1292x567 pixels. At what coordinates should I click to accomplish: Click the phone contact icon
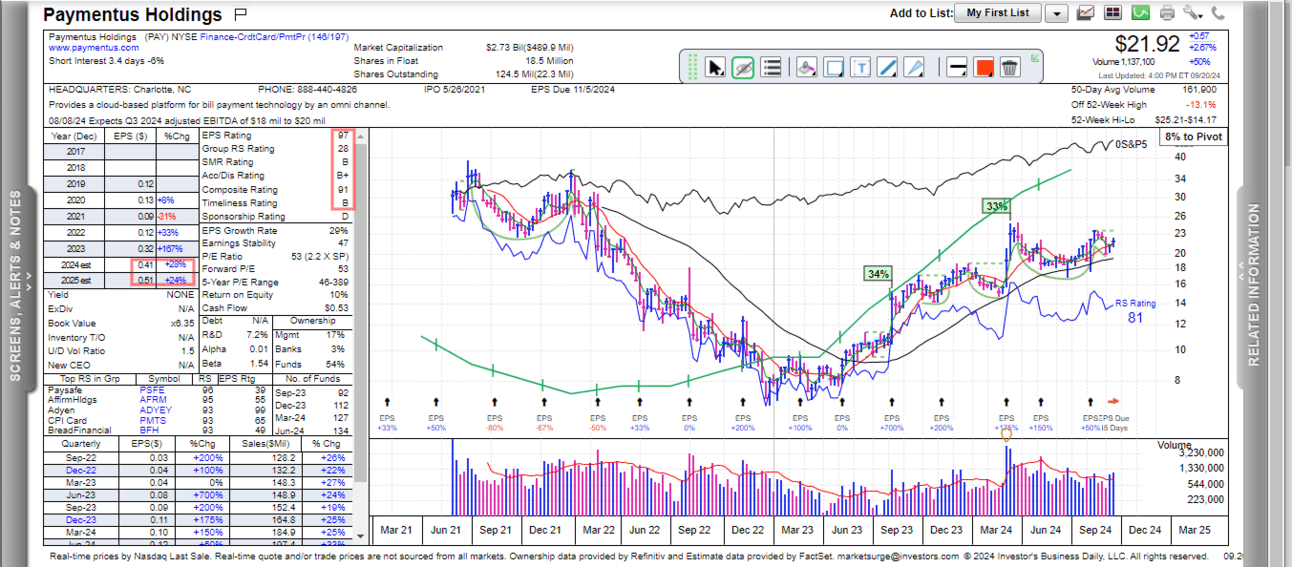(1218, 13)
